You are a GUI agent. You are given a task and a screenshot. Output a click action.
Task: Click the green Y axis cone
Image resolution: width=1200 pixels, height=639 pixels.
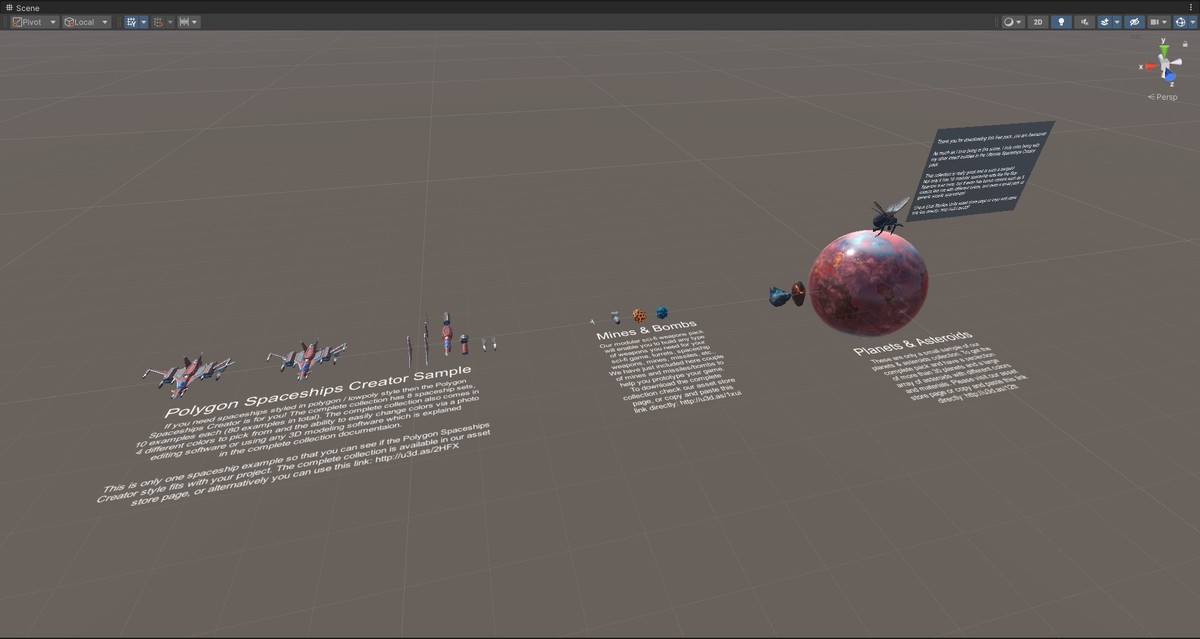pos(1164,48)
